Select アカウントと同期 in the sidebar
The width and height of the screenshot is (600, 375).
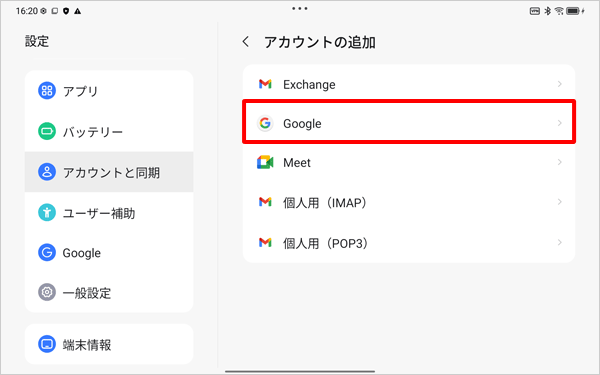(x=109, y=172)
